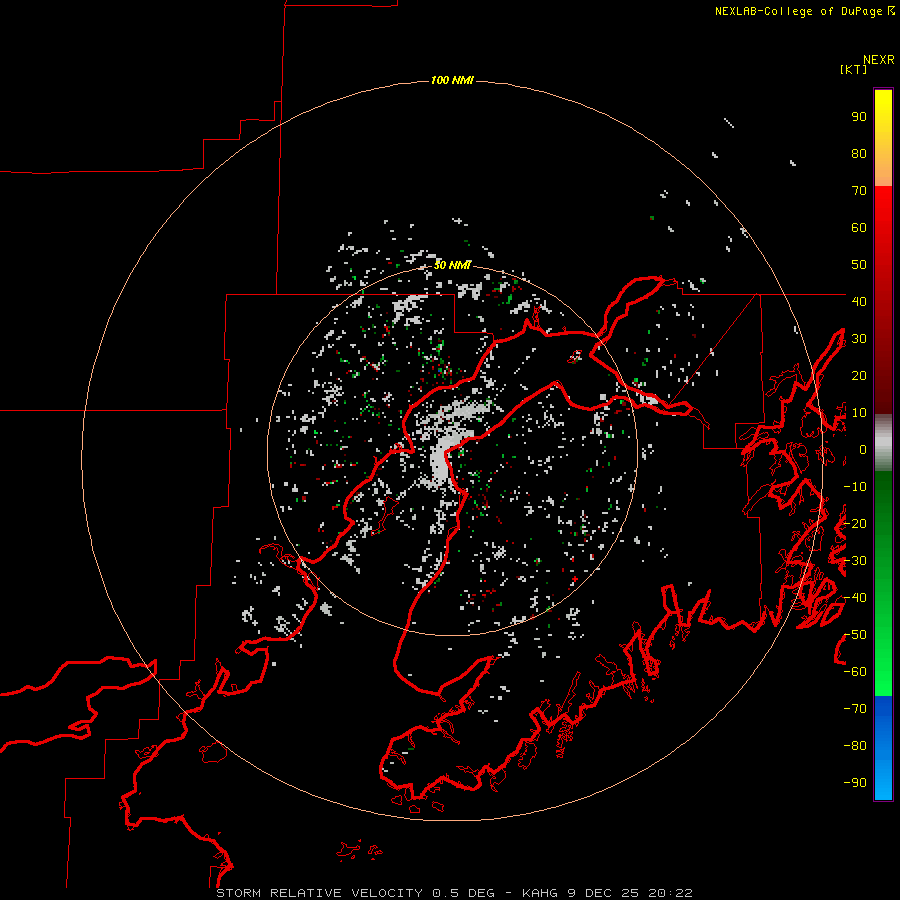Click the -90 value on the velocity scale

[x=855, y=783]
